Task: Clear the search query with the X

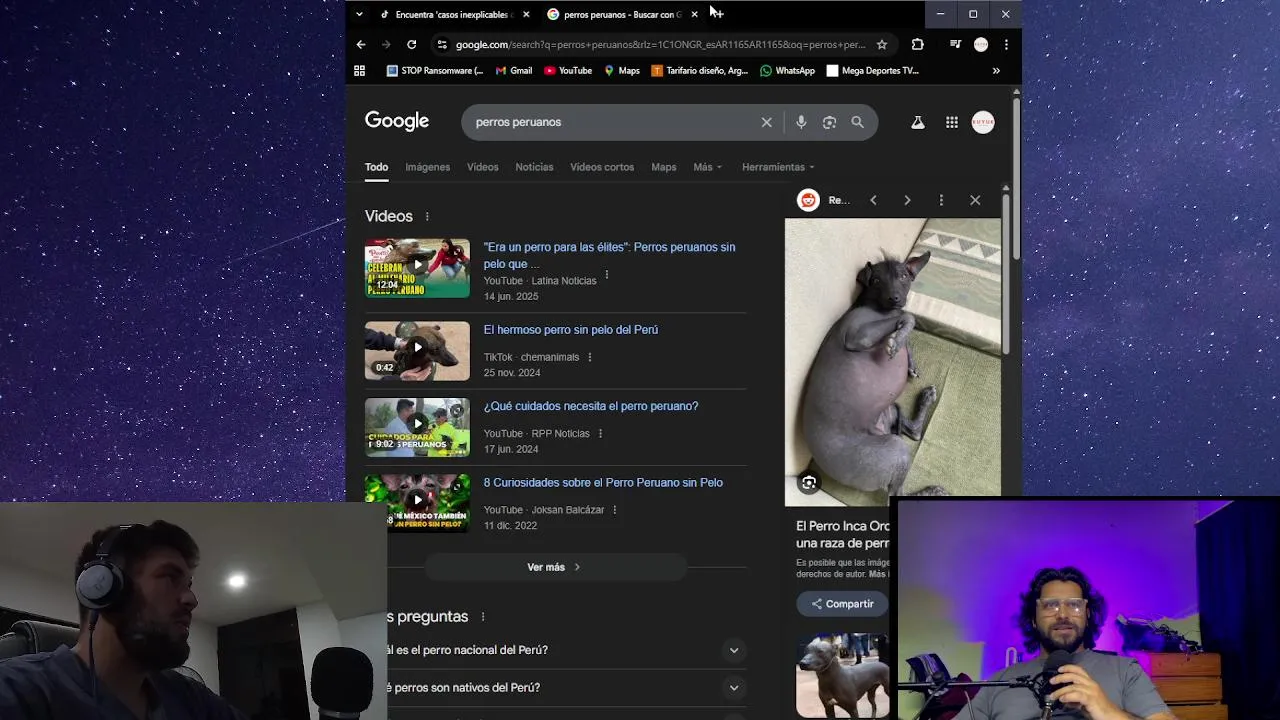Action: [767, 122]
